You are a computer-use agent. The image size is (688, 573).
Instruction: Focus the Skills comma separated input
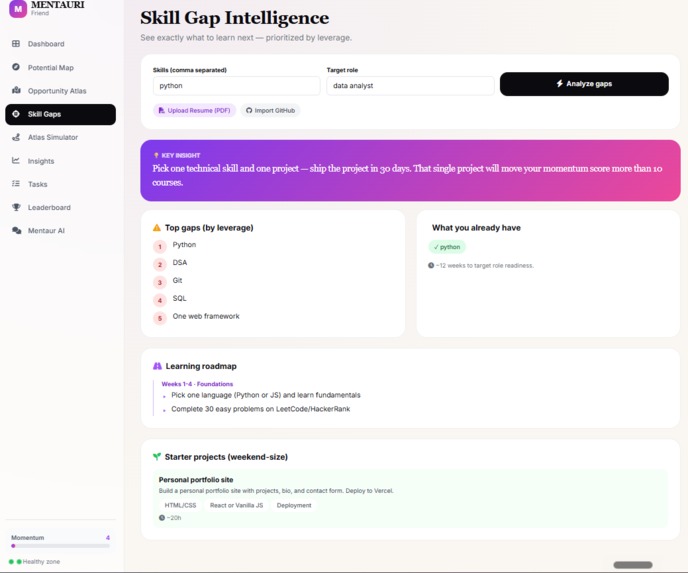[x=236, y=86]
